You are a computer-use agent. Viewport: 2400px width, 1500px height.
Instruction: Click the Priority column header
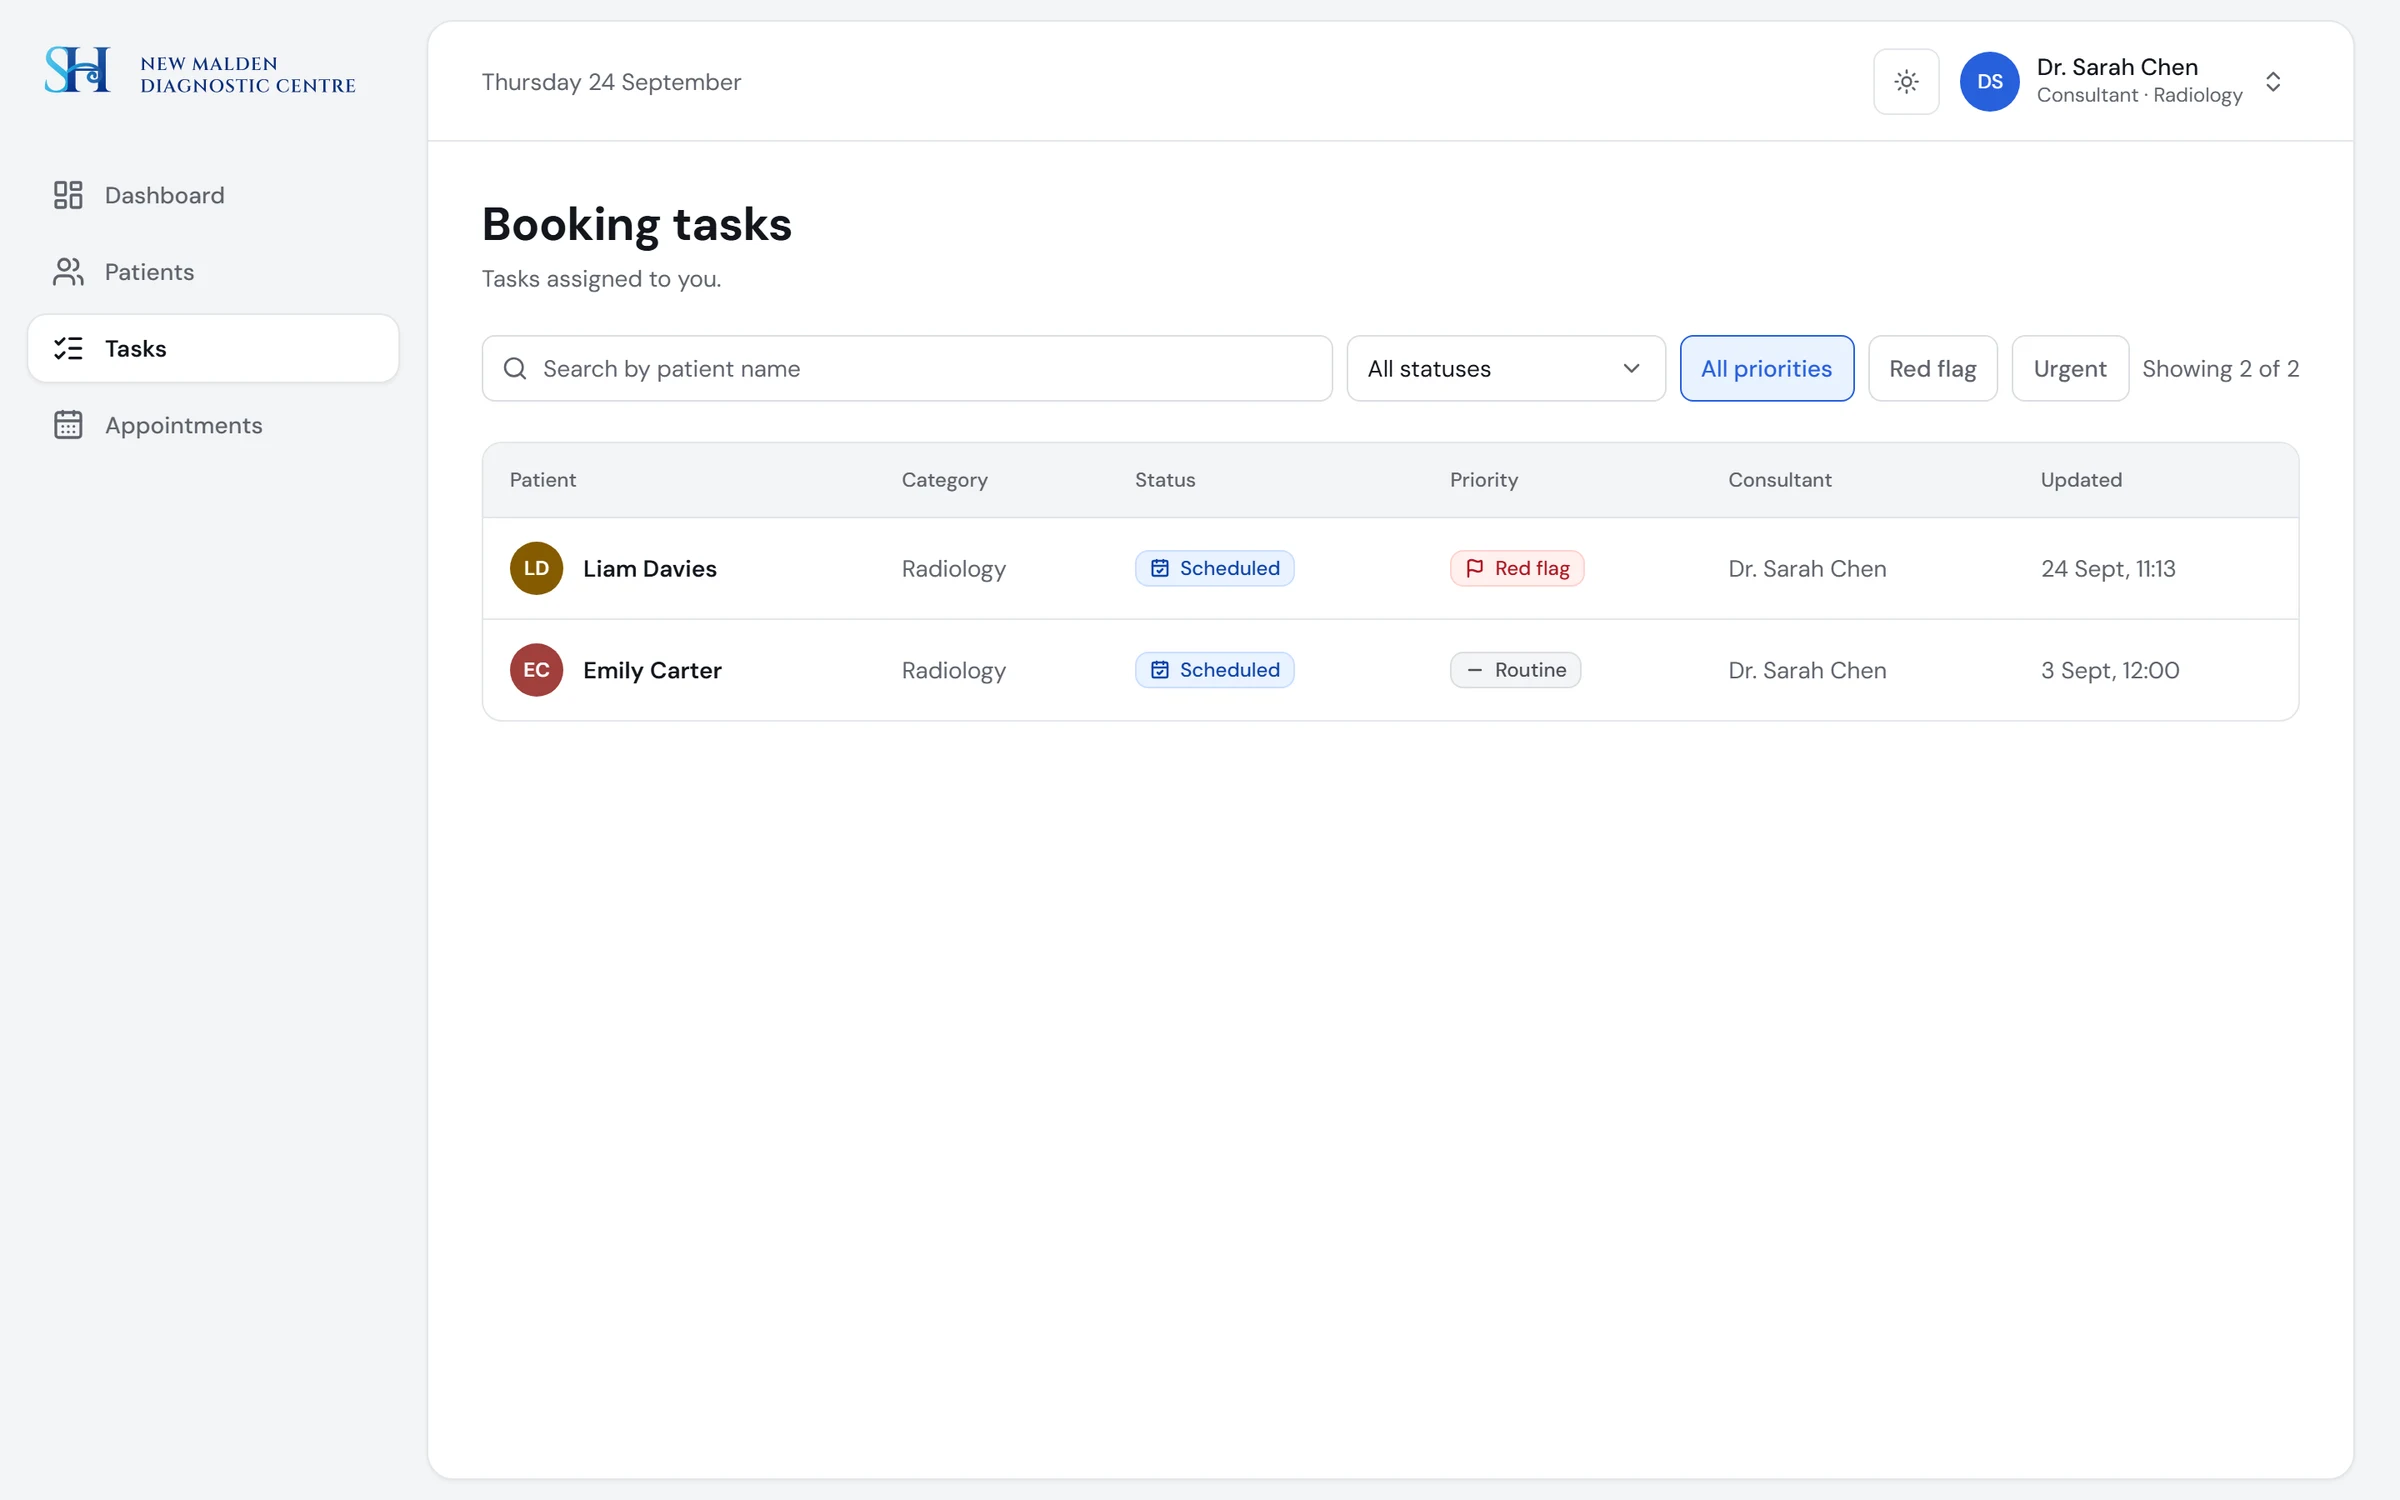pos(1484,480)
